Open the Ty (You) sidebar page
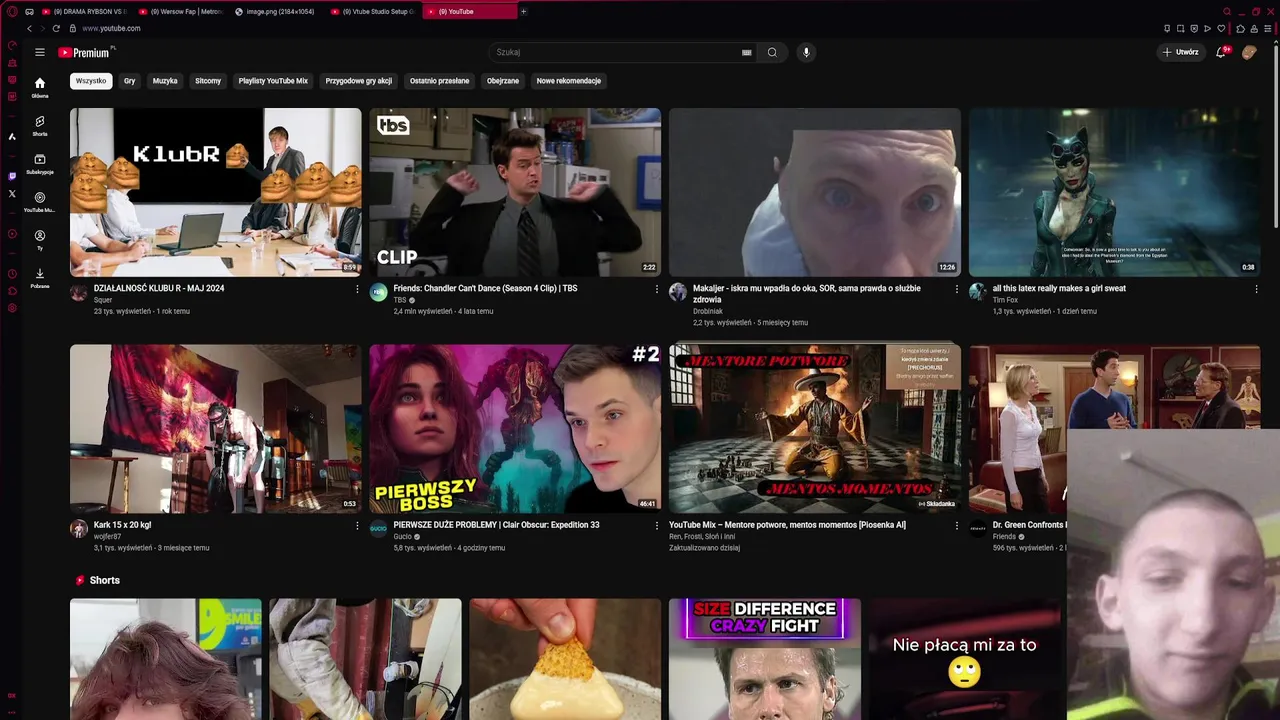The image size is (1280, 720). click(x=40, y=239)
